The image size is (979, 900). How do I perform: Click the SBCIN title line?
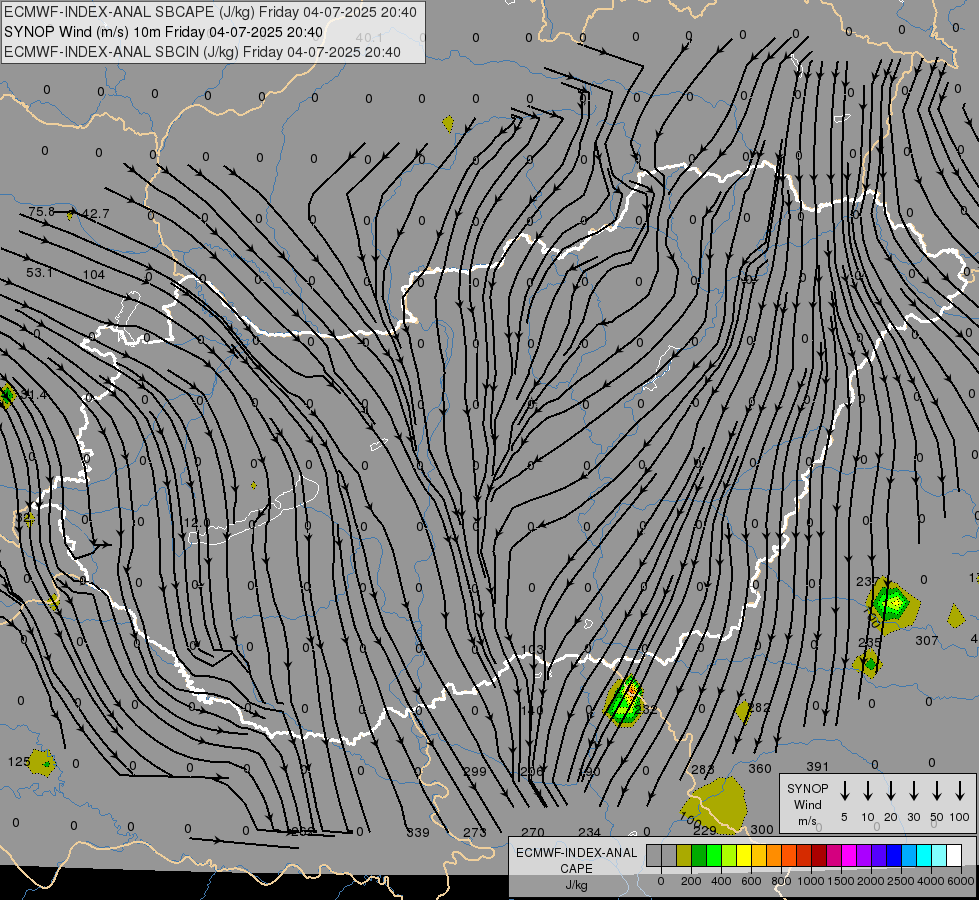[202, 52]
